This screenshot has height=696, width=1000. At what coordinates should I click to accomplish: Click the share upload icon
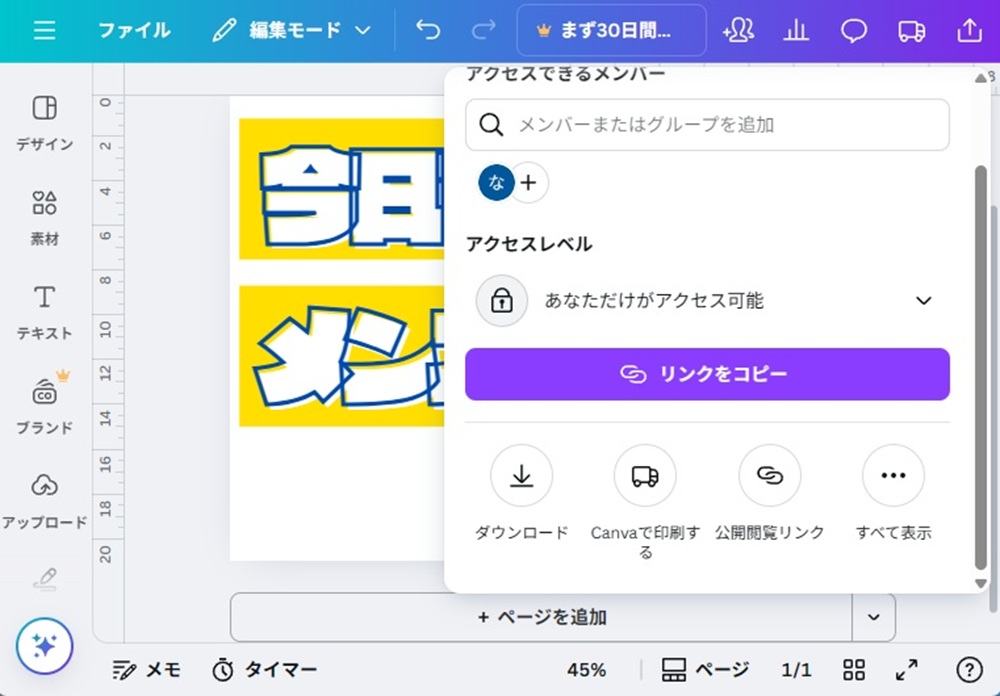pos(969,31)
